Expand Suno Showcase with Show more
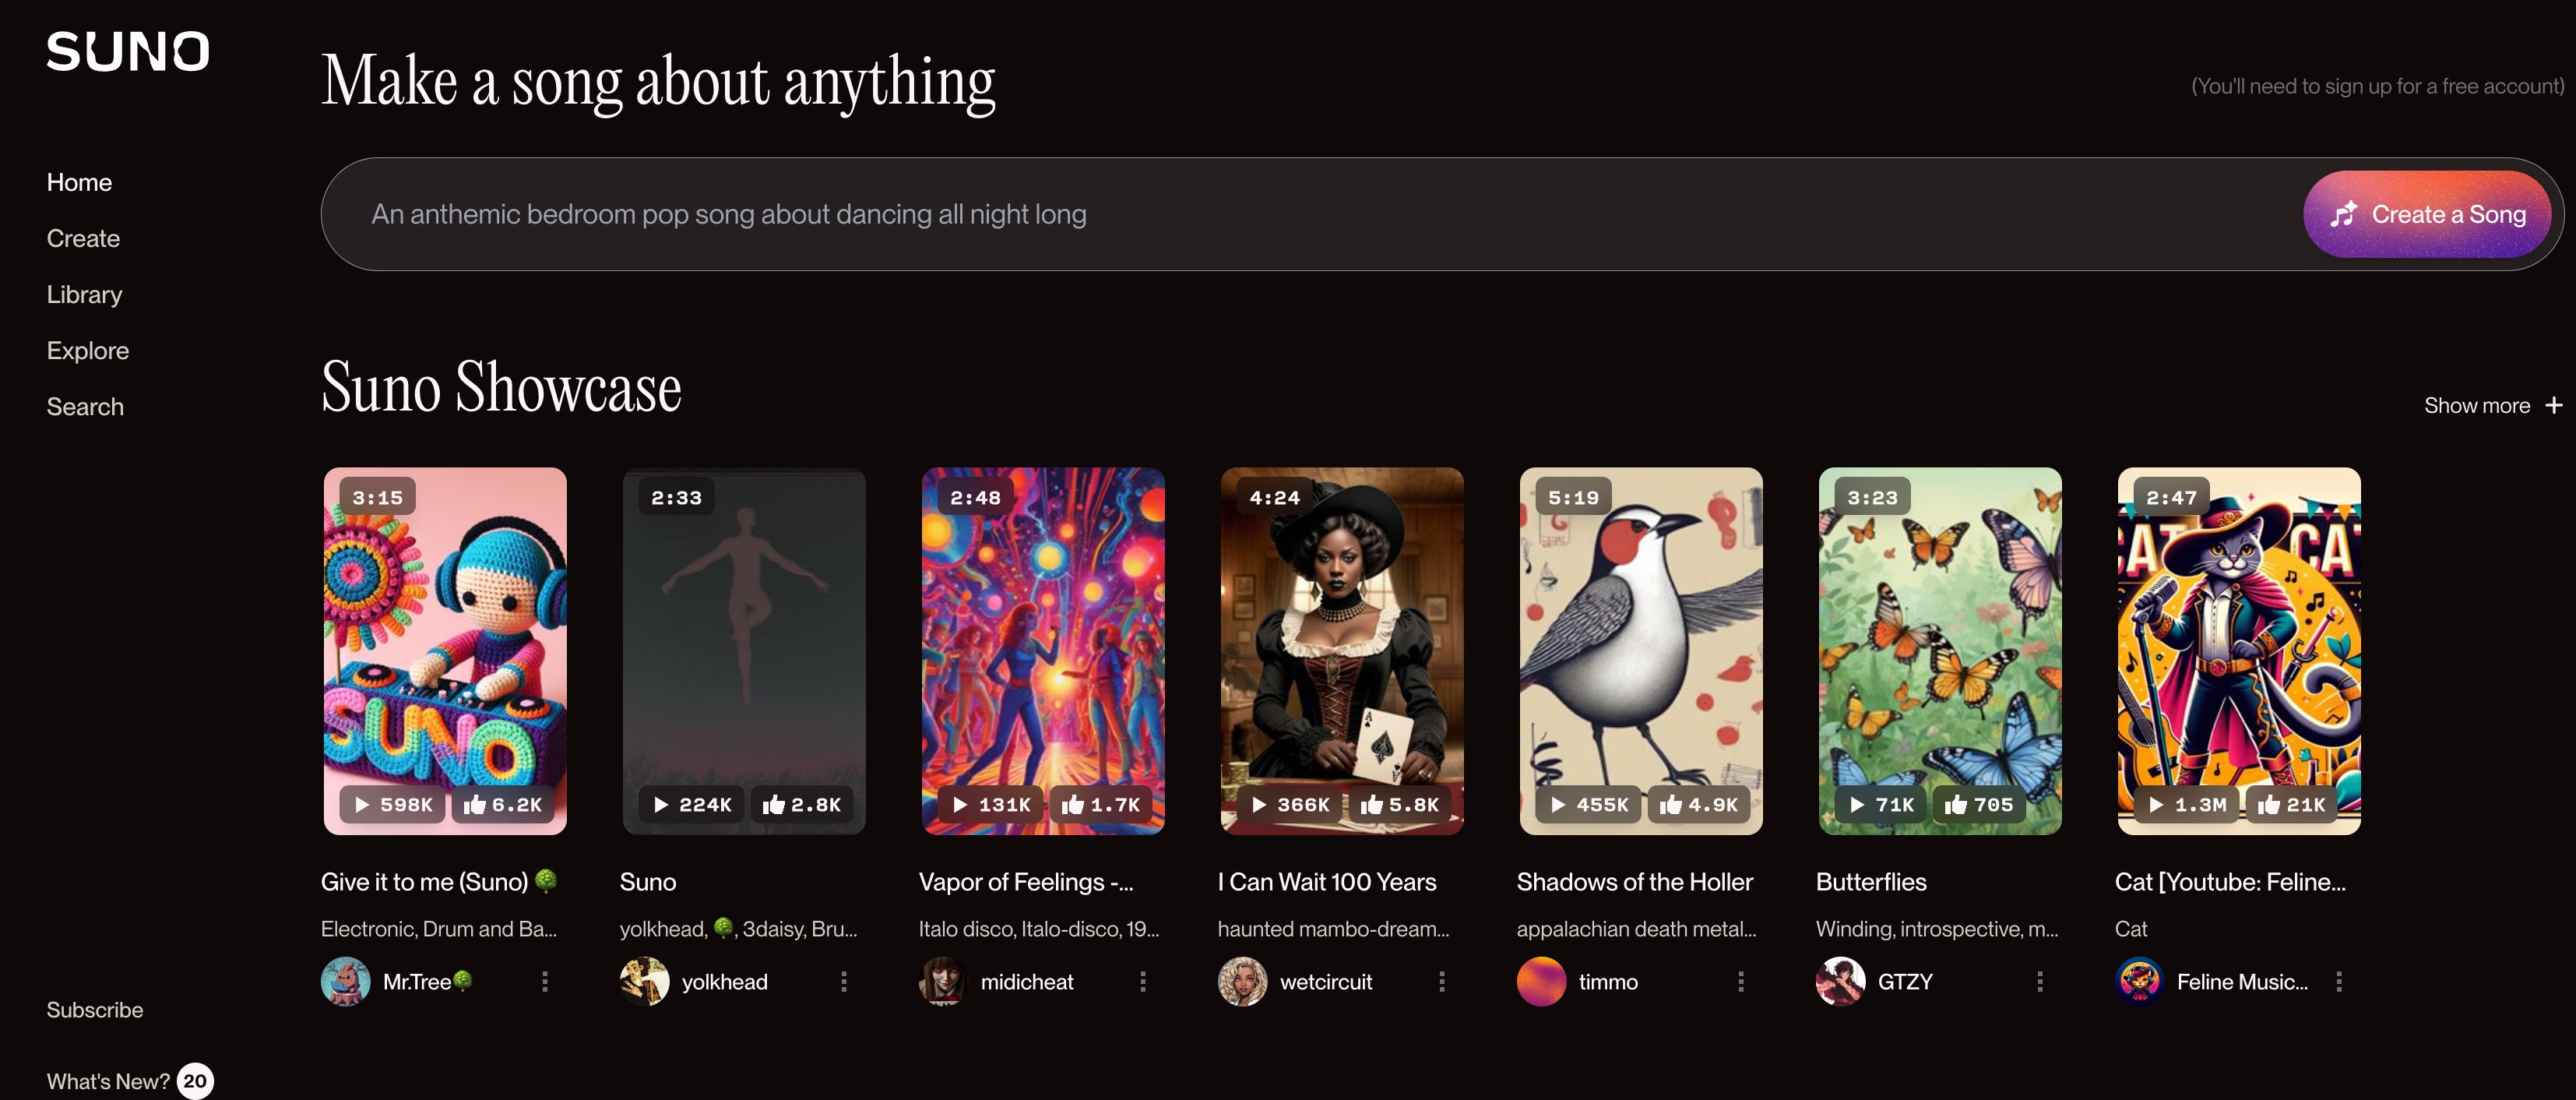This screenshot has width=2576, height=1100. click(2491, 405)
